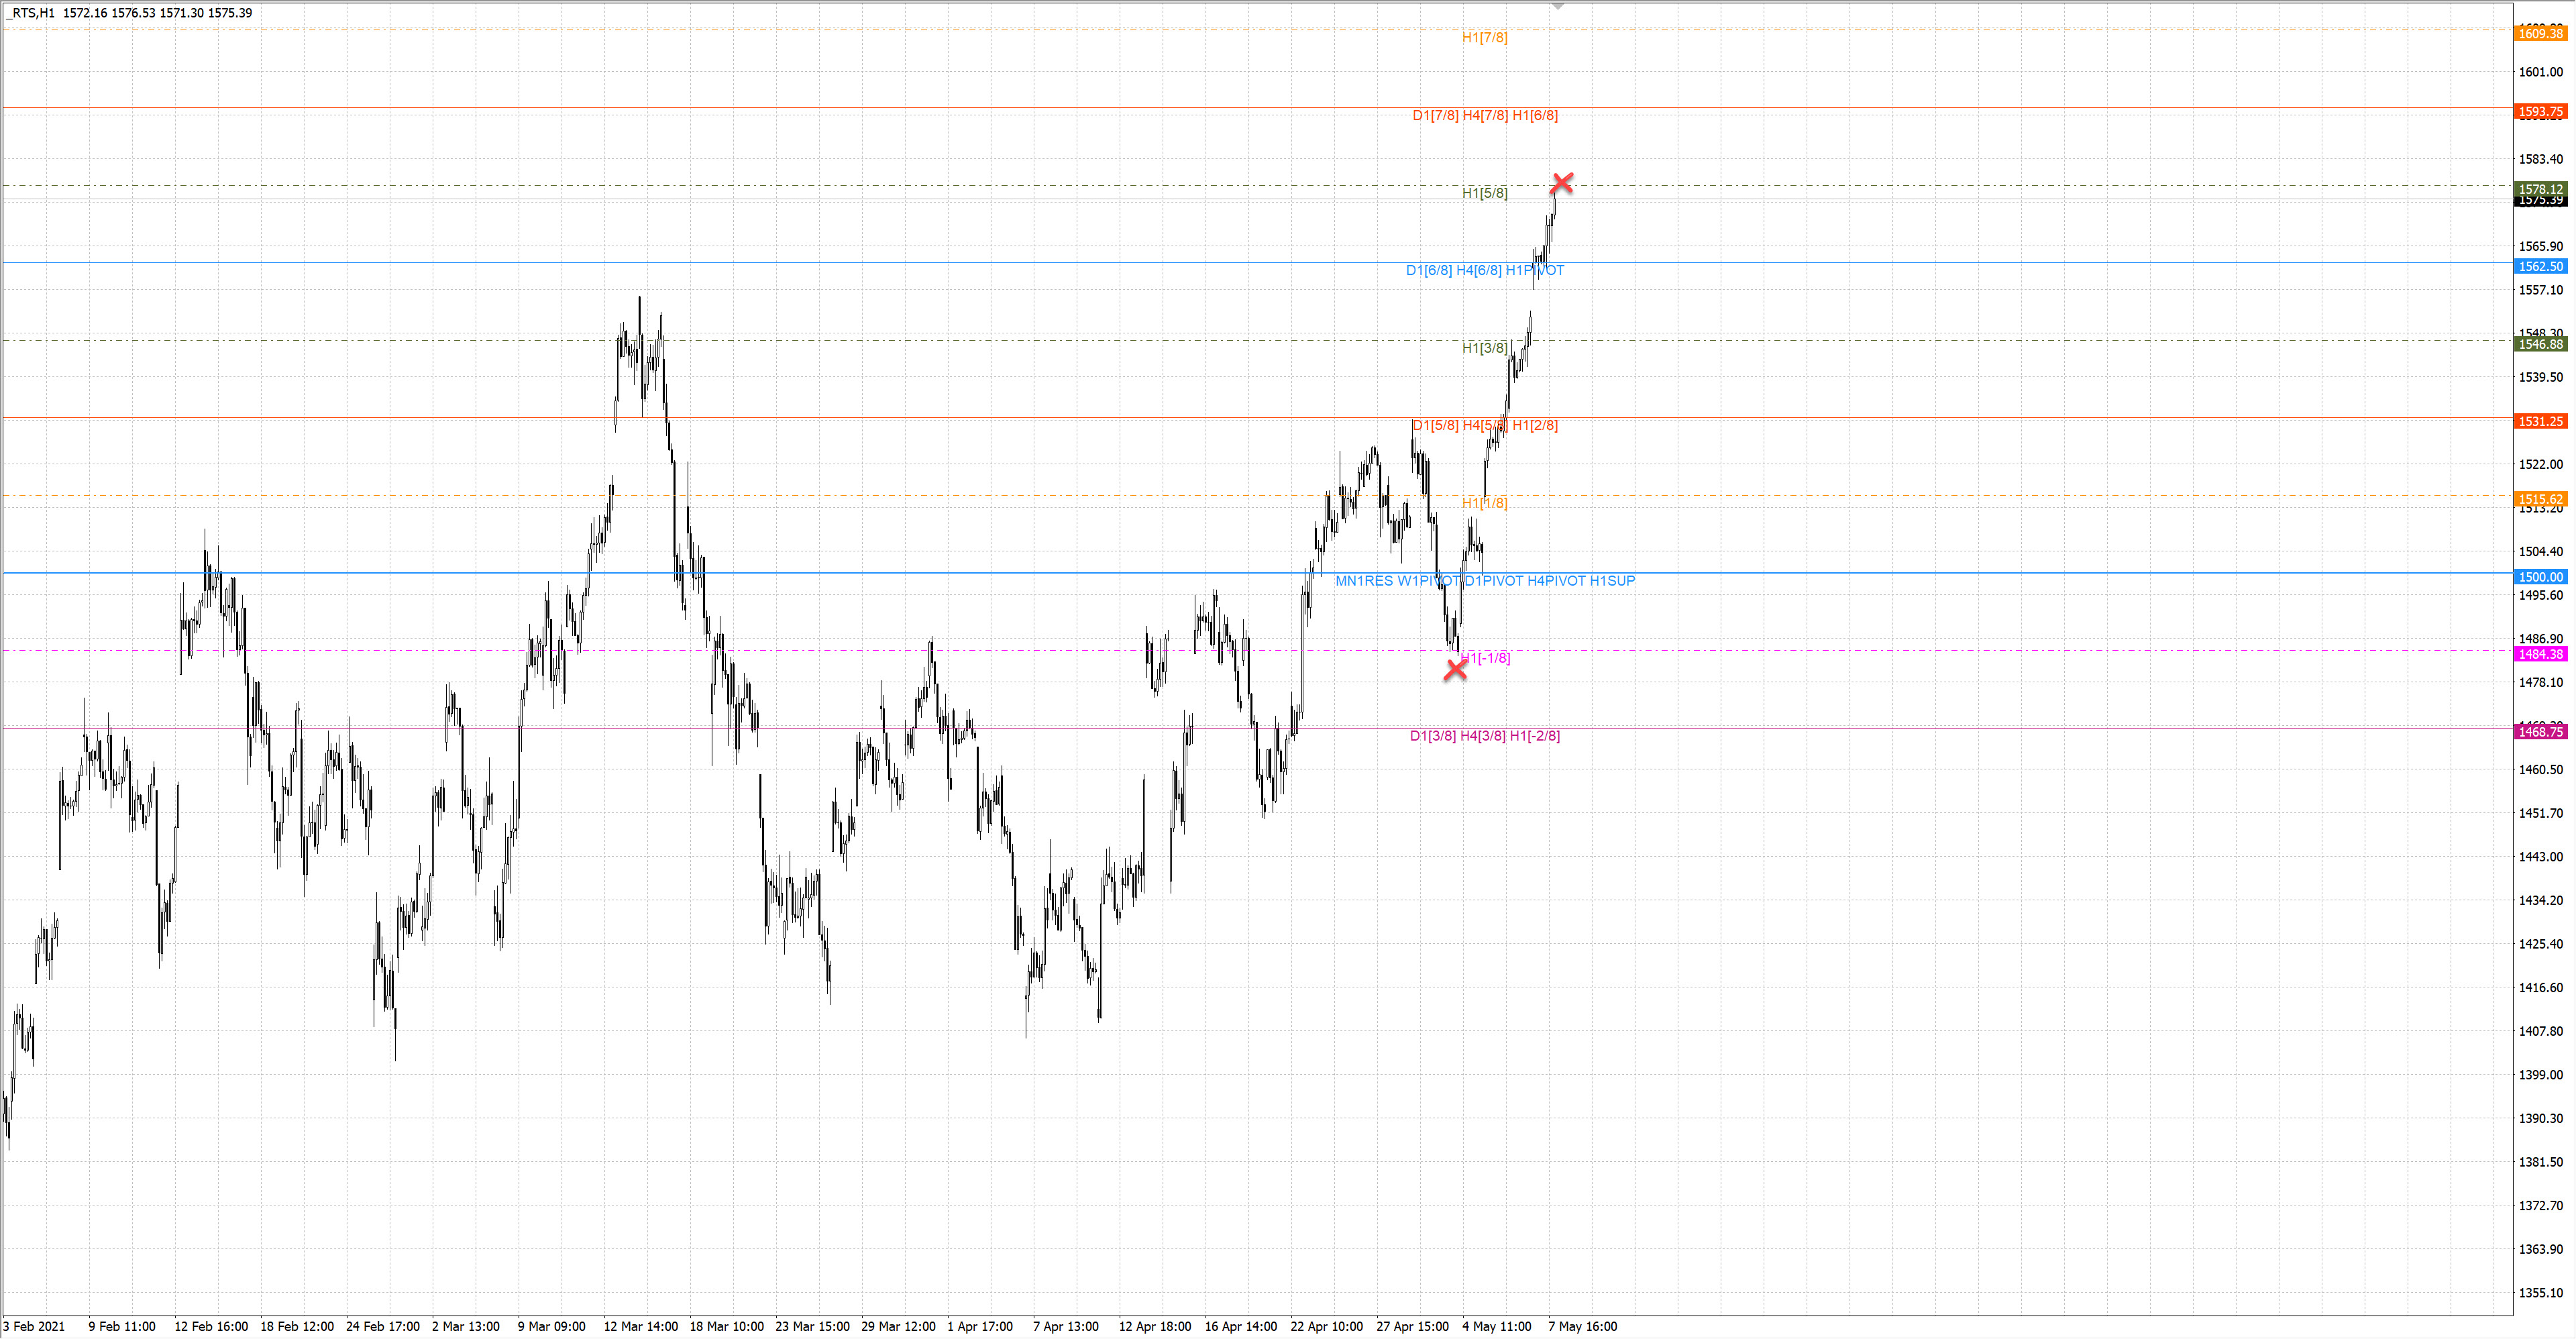Click the green 1546.88 price level tag
Viewport: 2576px width, 1339px height.
(2540, 344)
